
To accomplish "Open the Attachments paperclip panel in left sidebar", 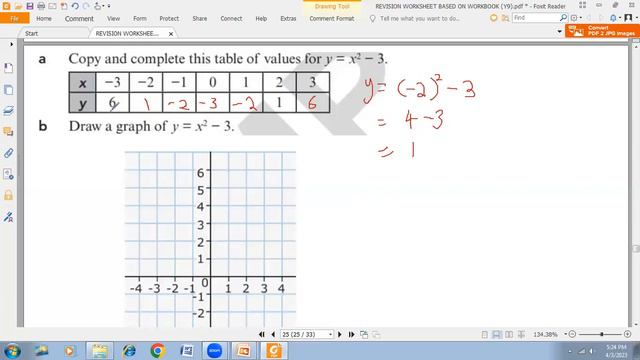I will 8,153.
